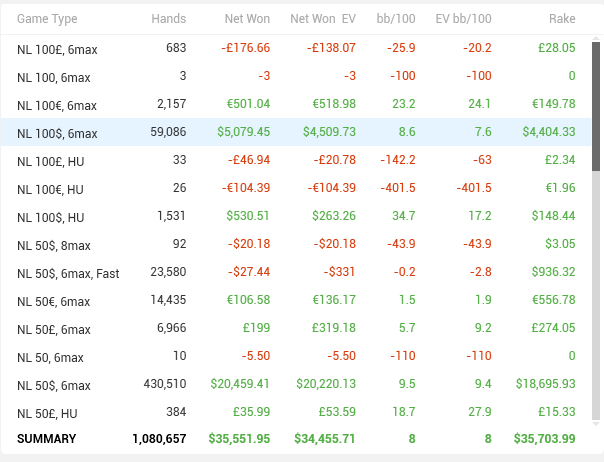Click the scrollbar up arrow
The width and height of the screenshot is (604, 462).
click(x=596, y=38)
